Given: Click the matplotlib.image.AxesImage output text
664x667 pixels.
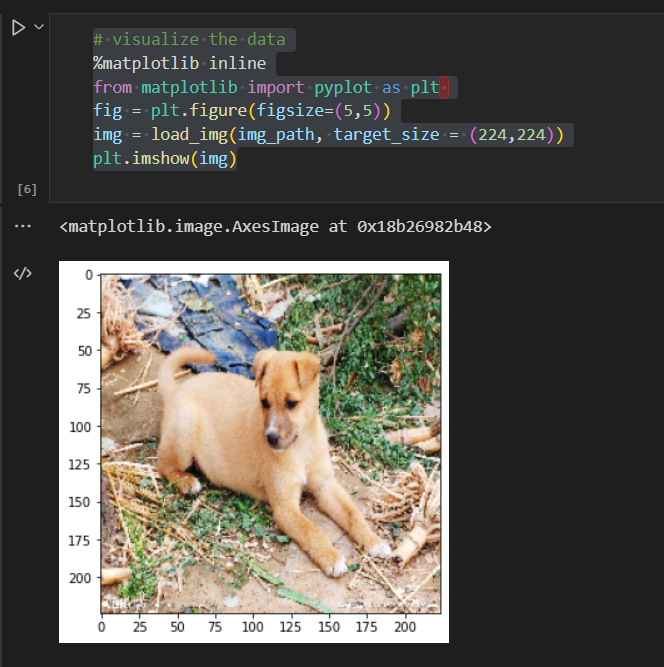Looking at the screenshot, I should [x=275, y=227].
